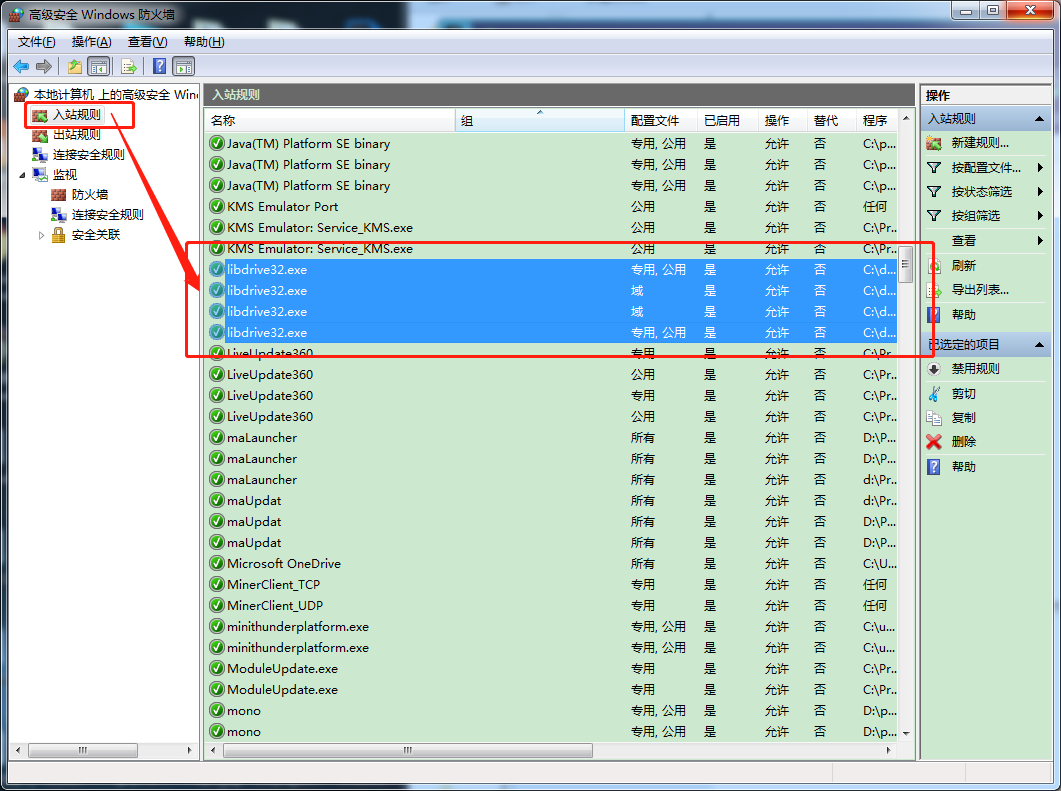This screenshot has height=791, width=1061.
Task: Select the first ModuleUpdate.exe rule row
Action: 552,669
